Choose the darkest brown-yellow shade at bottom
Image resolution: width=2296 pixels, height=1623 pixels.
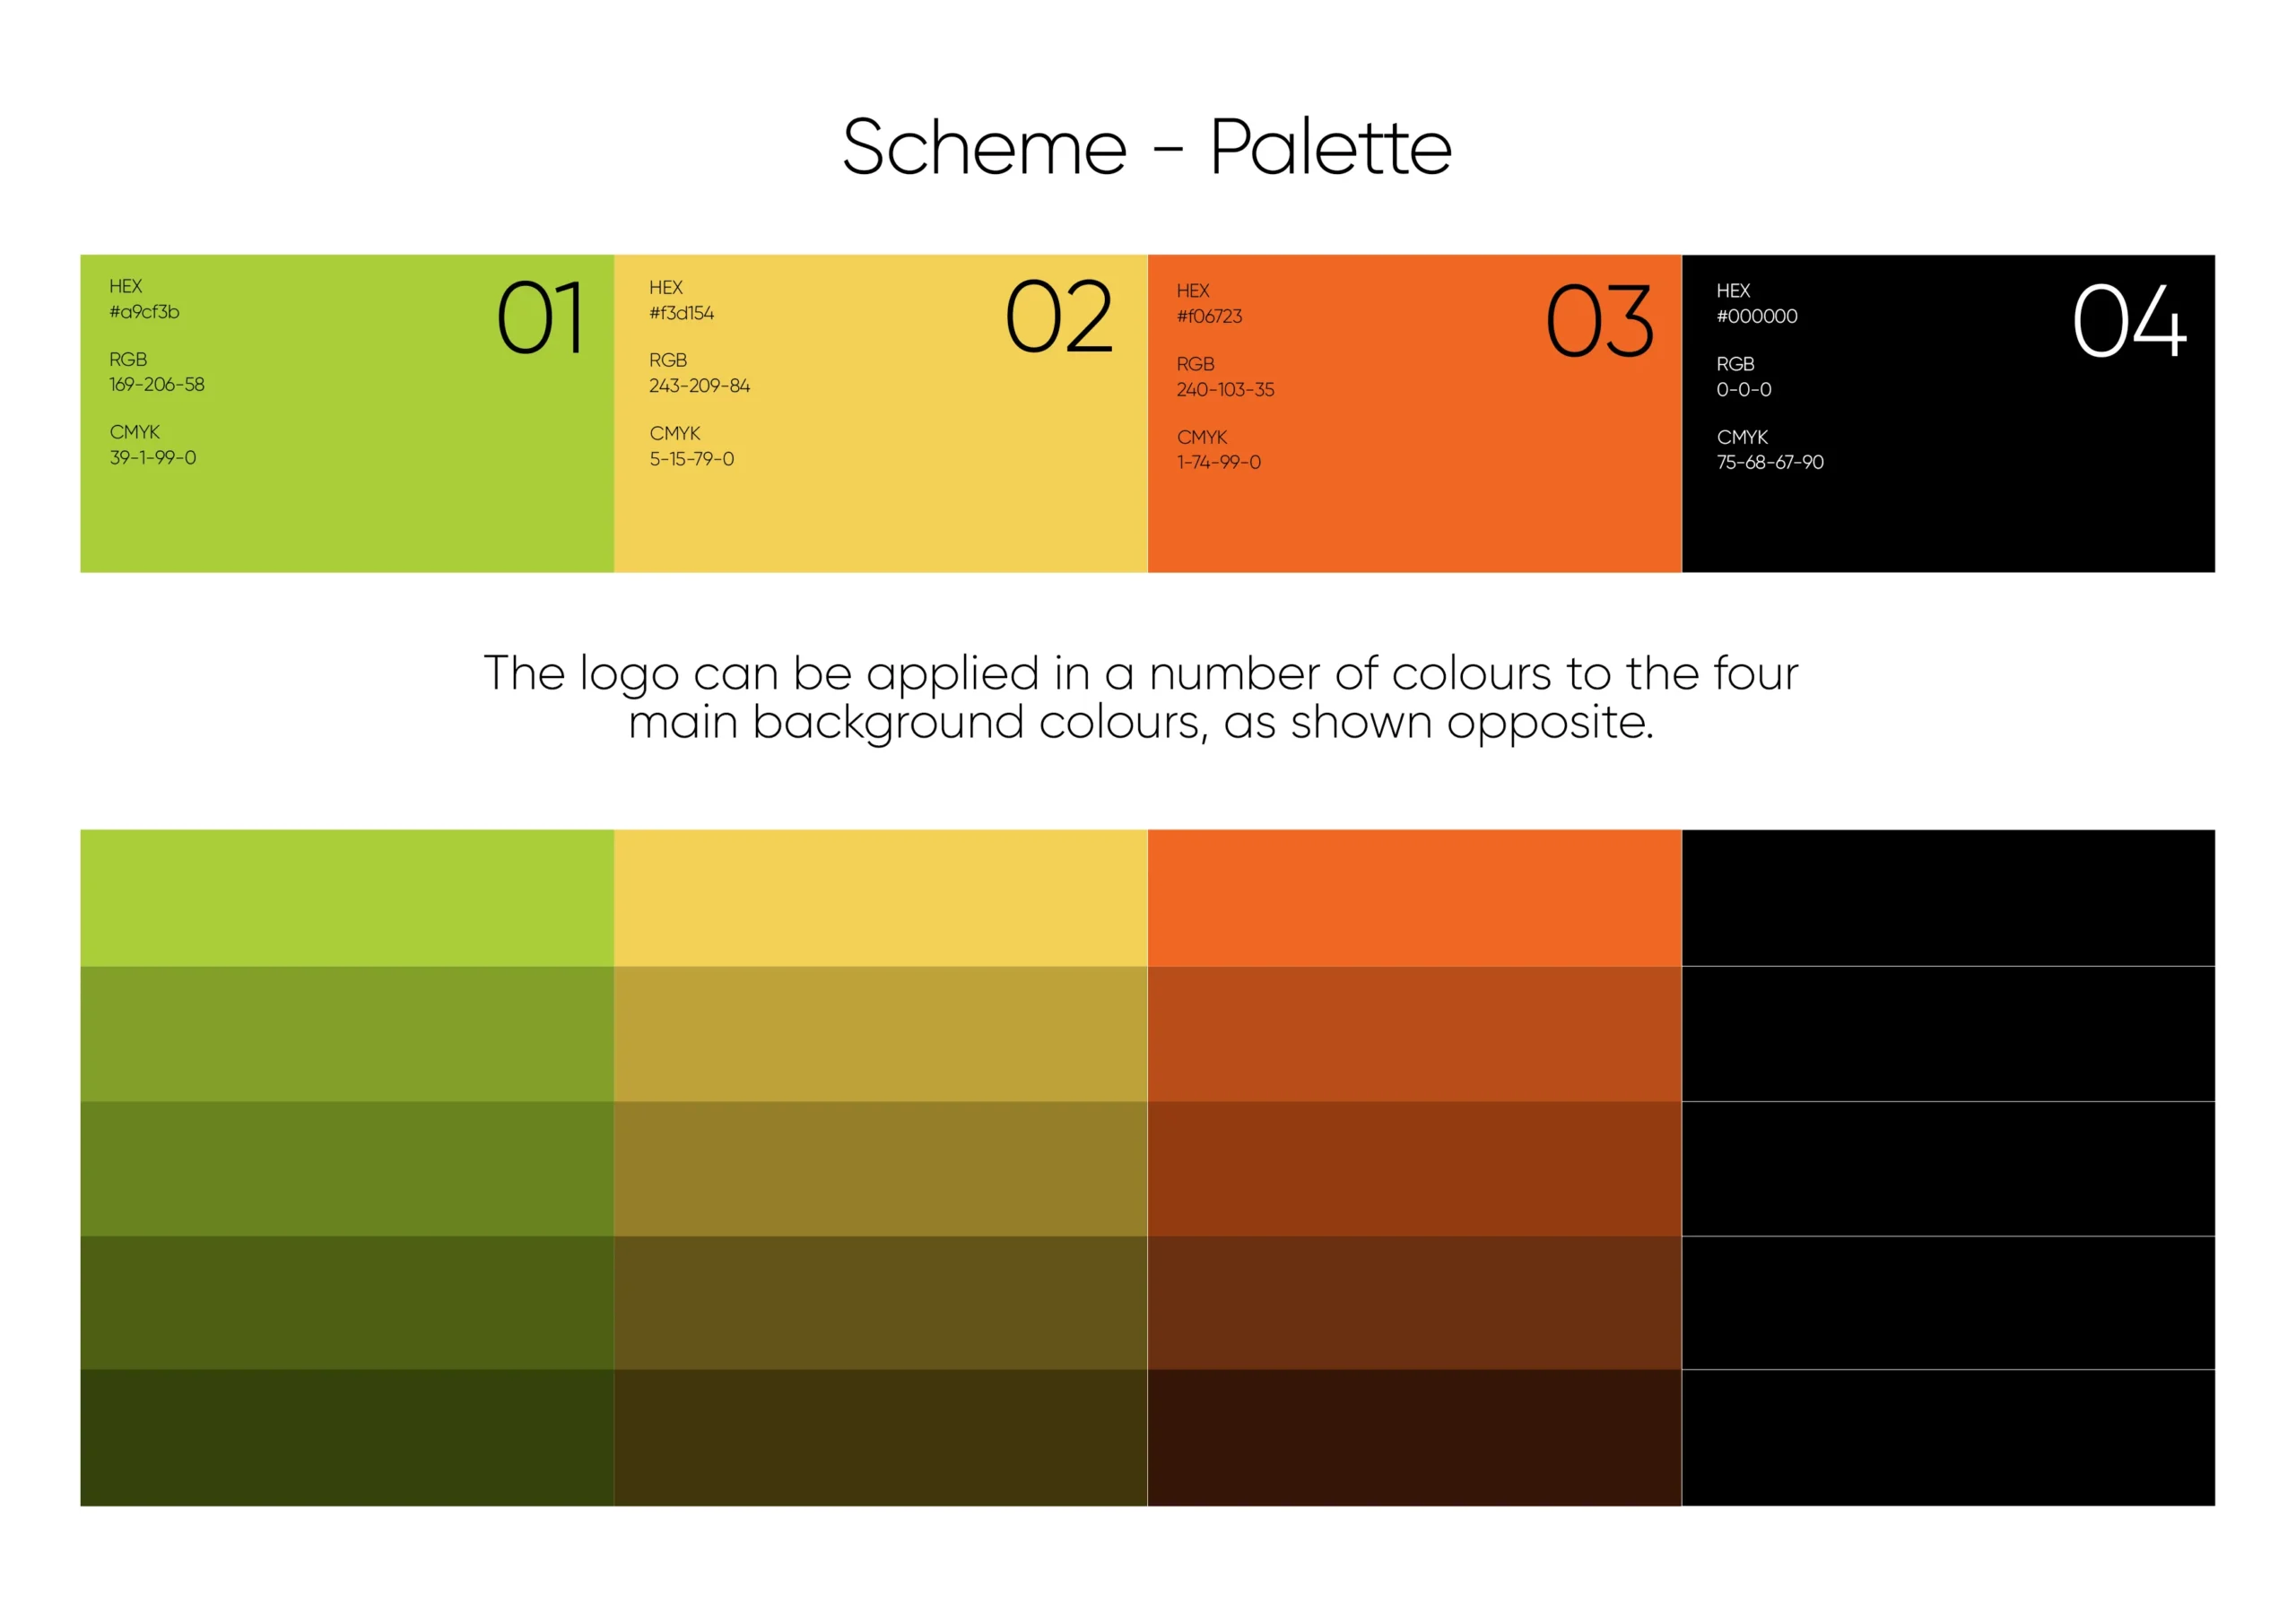[881, 1438]
